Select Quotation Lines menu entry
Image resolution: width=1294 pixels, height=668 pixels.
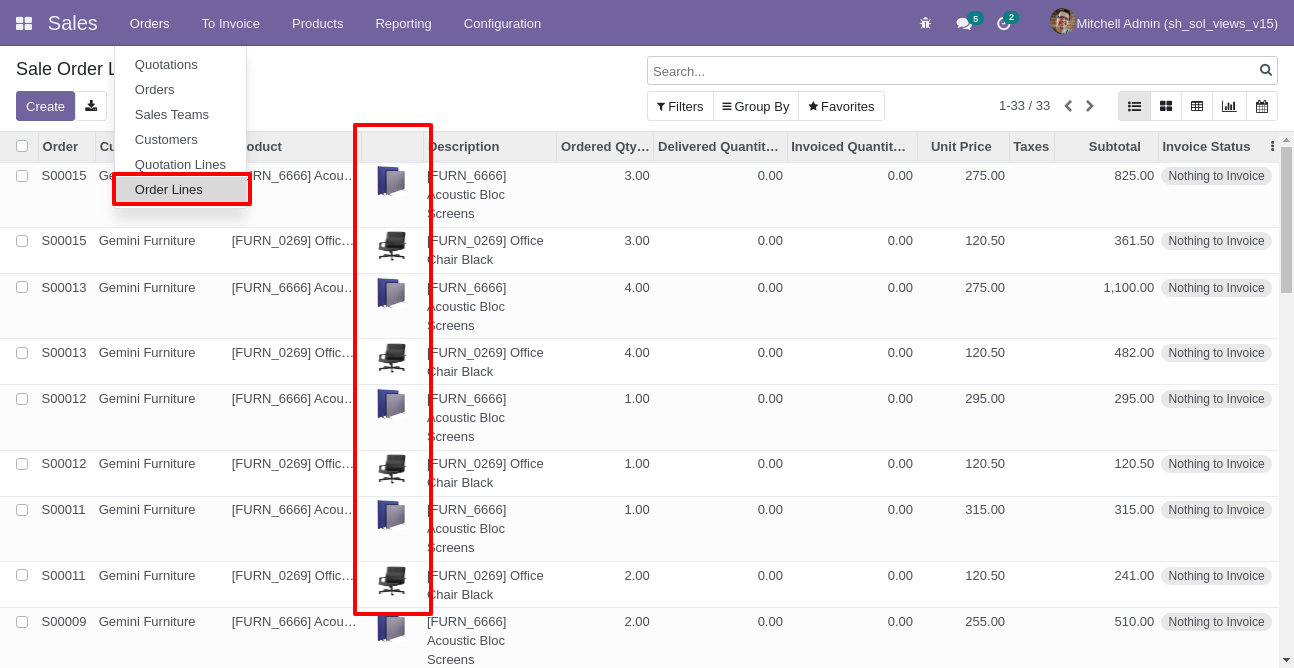click(181, 165)
